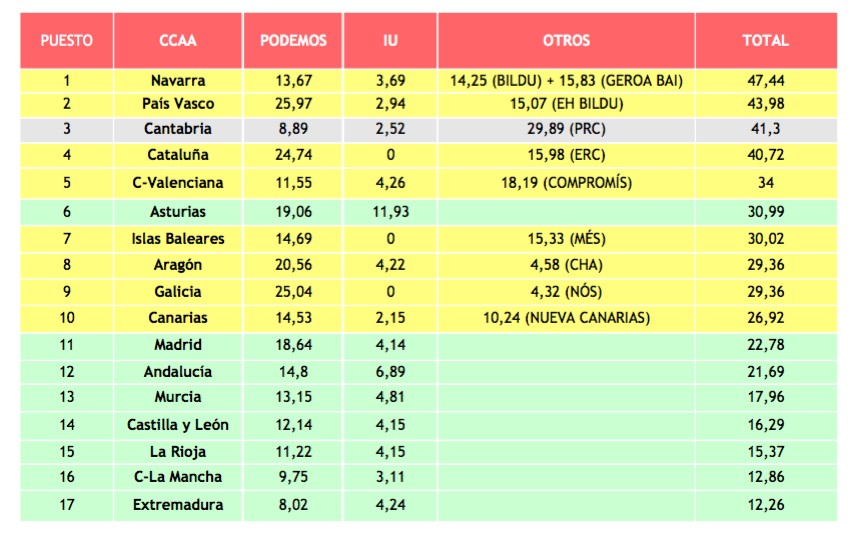Select the Asturias cell
Image resolution: width=857 pixels, height=538 pixels.
(x=177, y=212)
